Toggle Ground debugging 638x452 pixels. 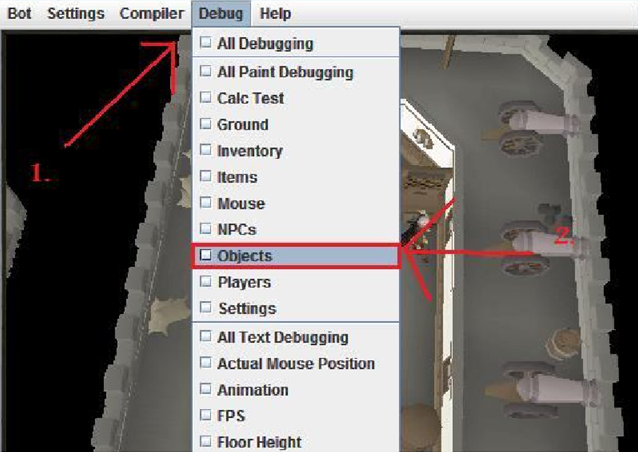296,124
